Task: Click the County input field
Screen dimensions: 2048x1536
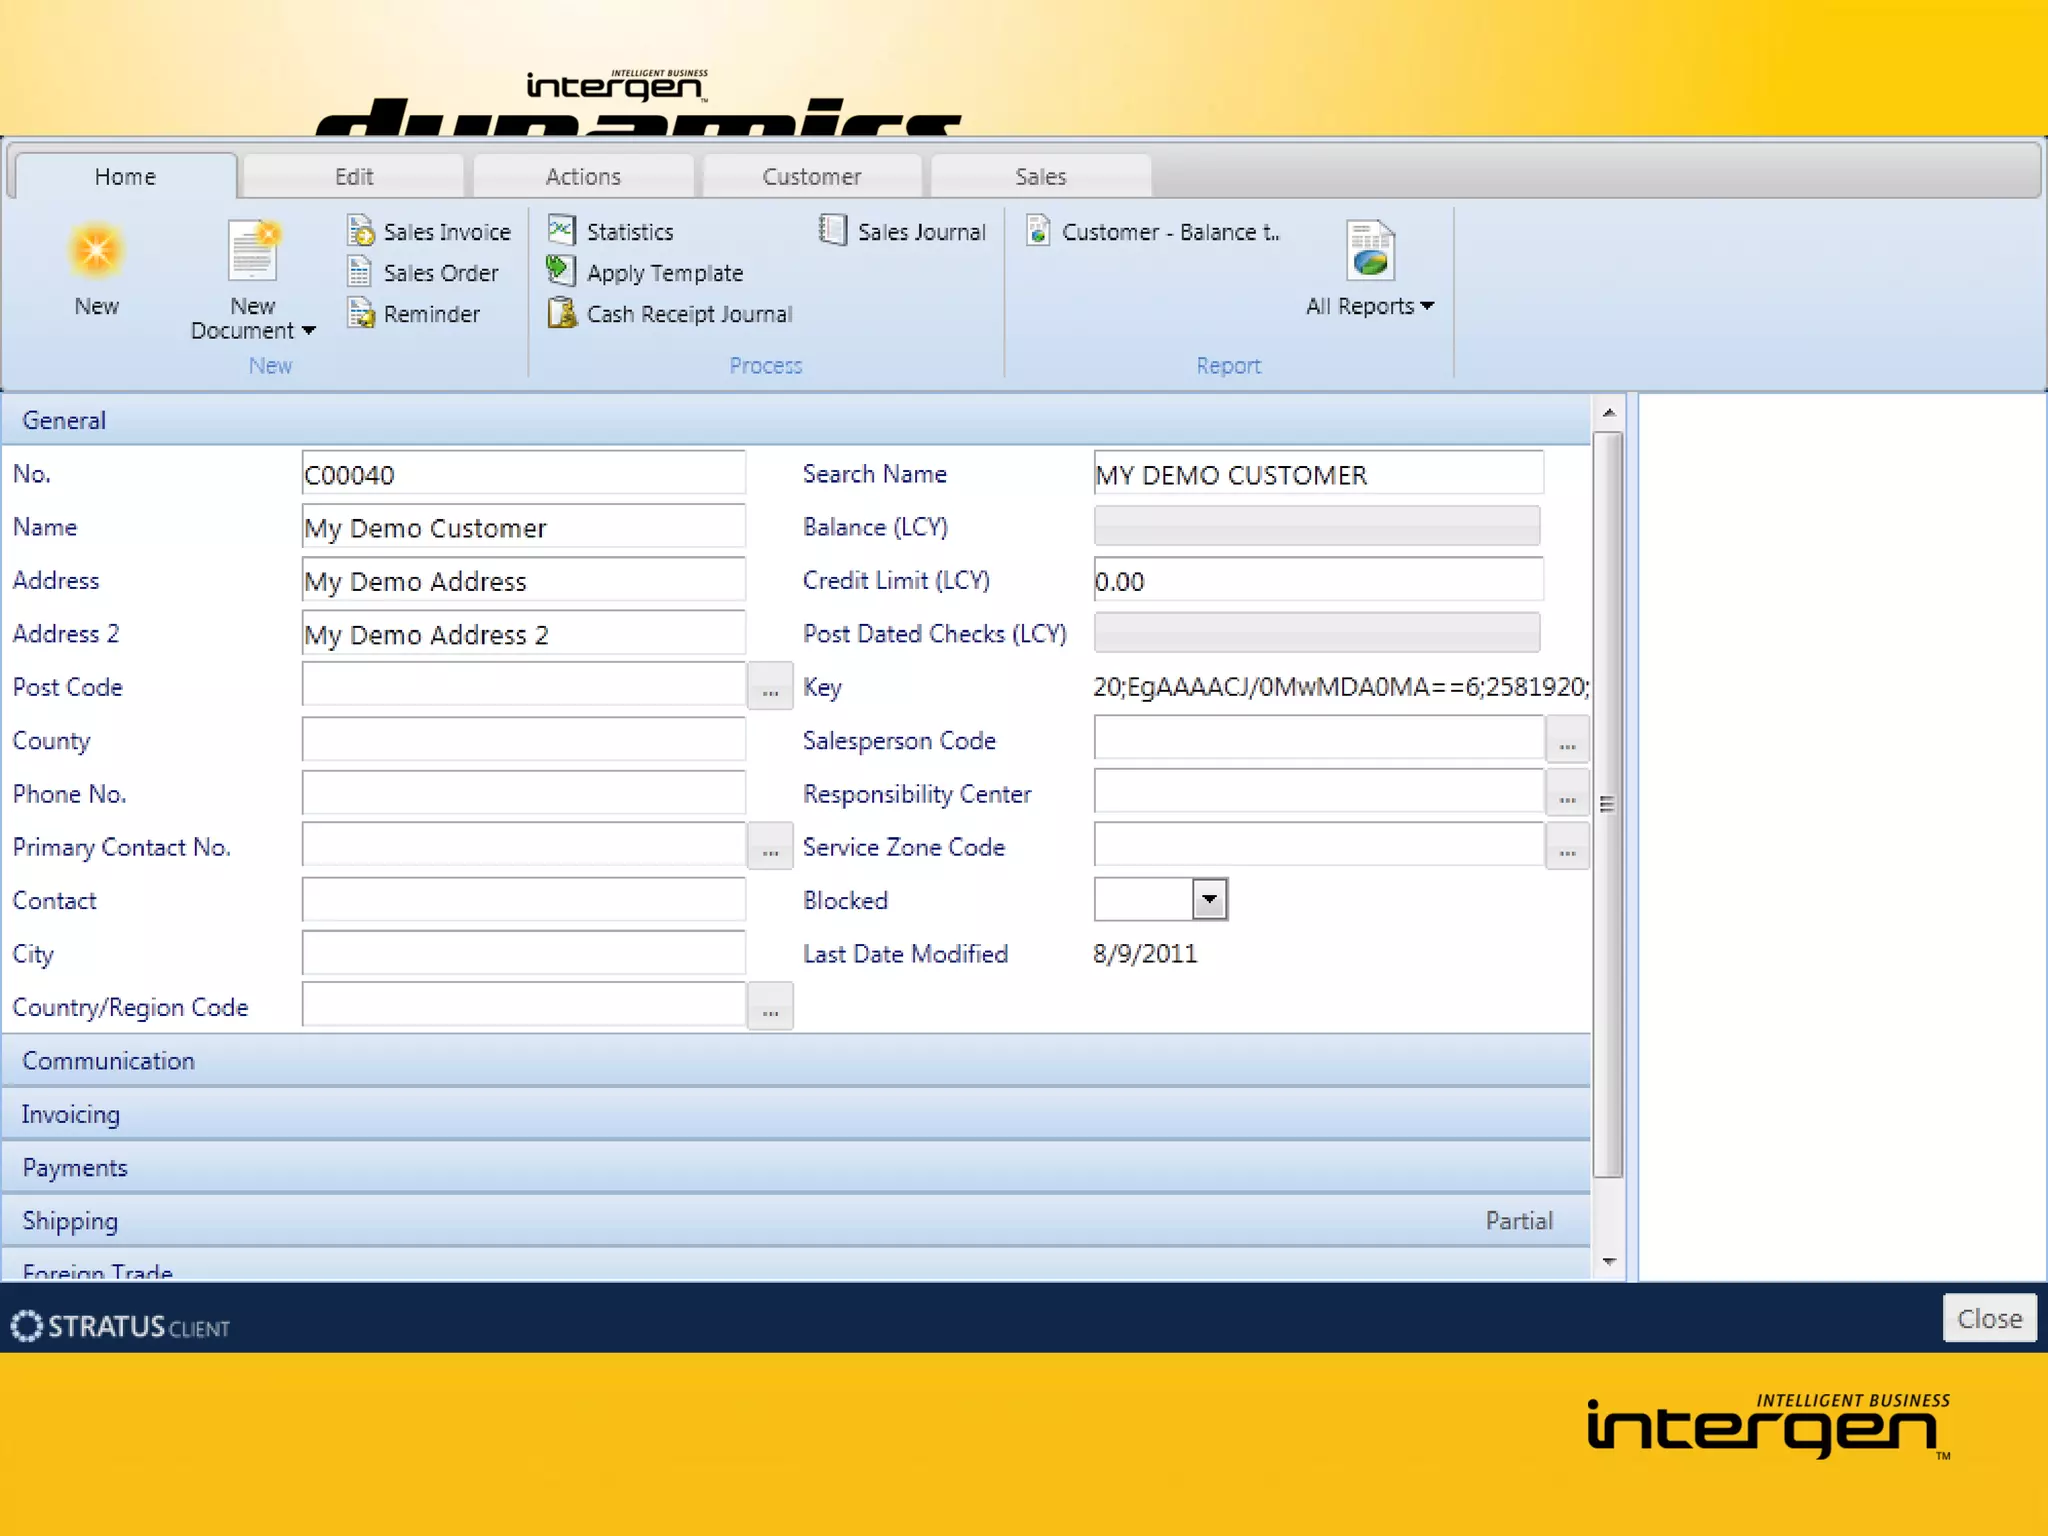Action: 524,740
